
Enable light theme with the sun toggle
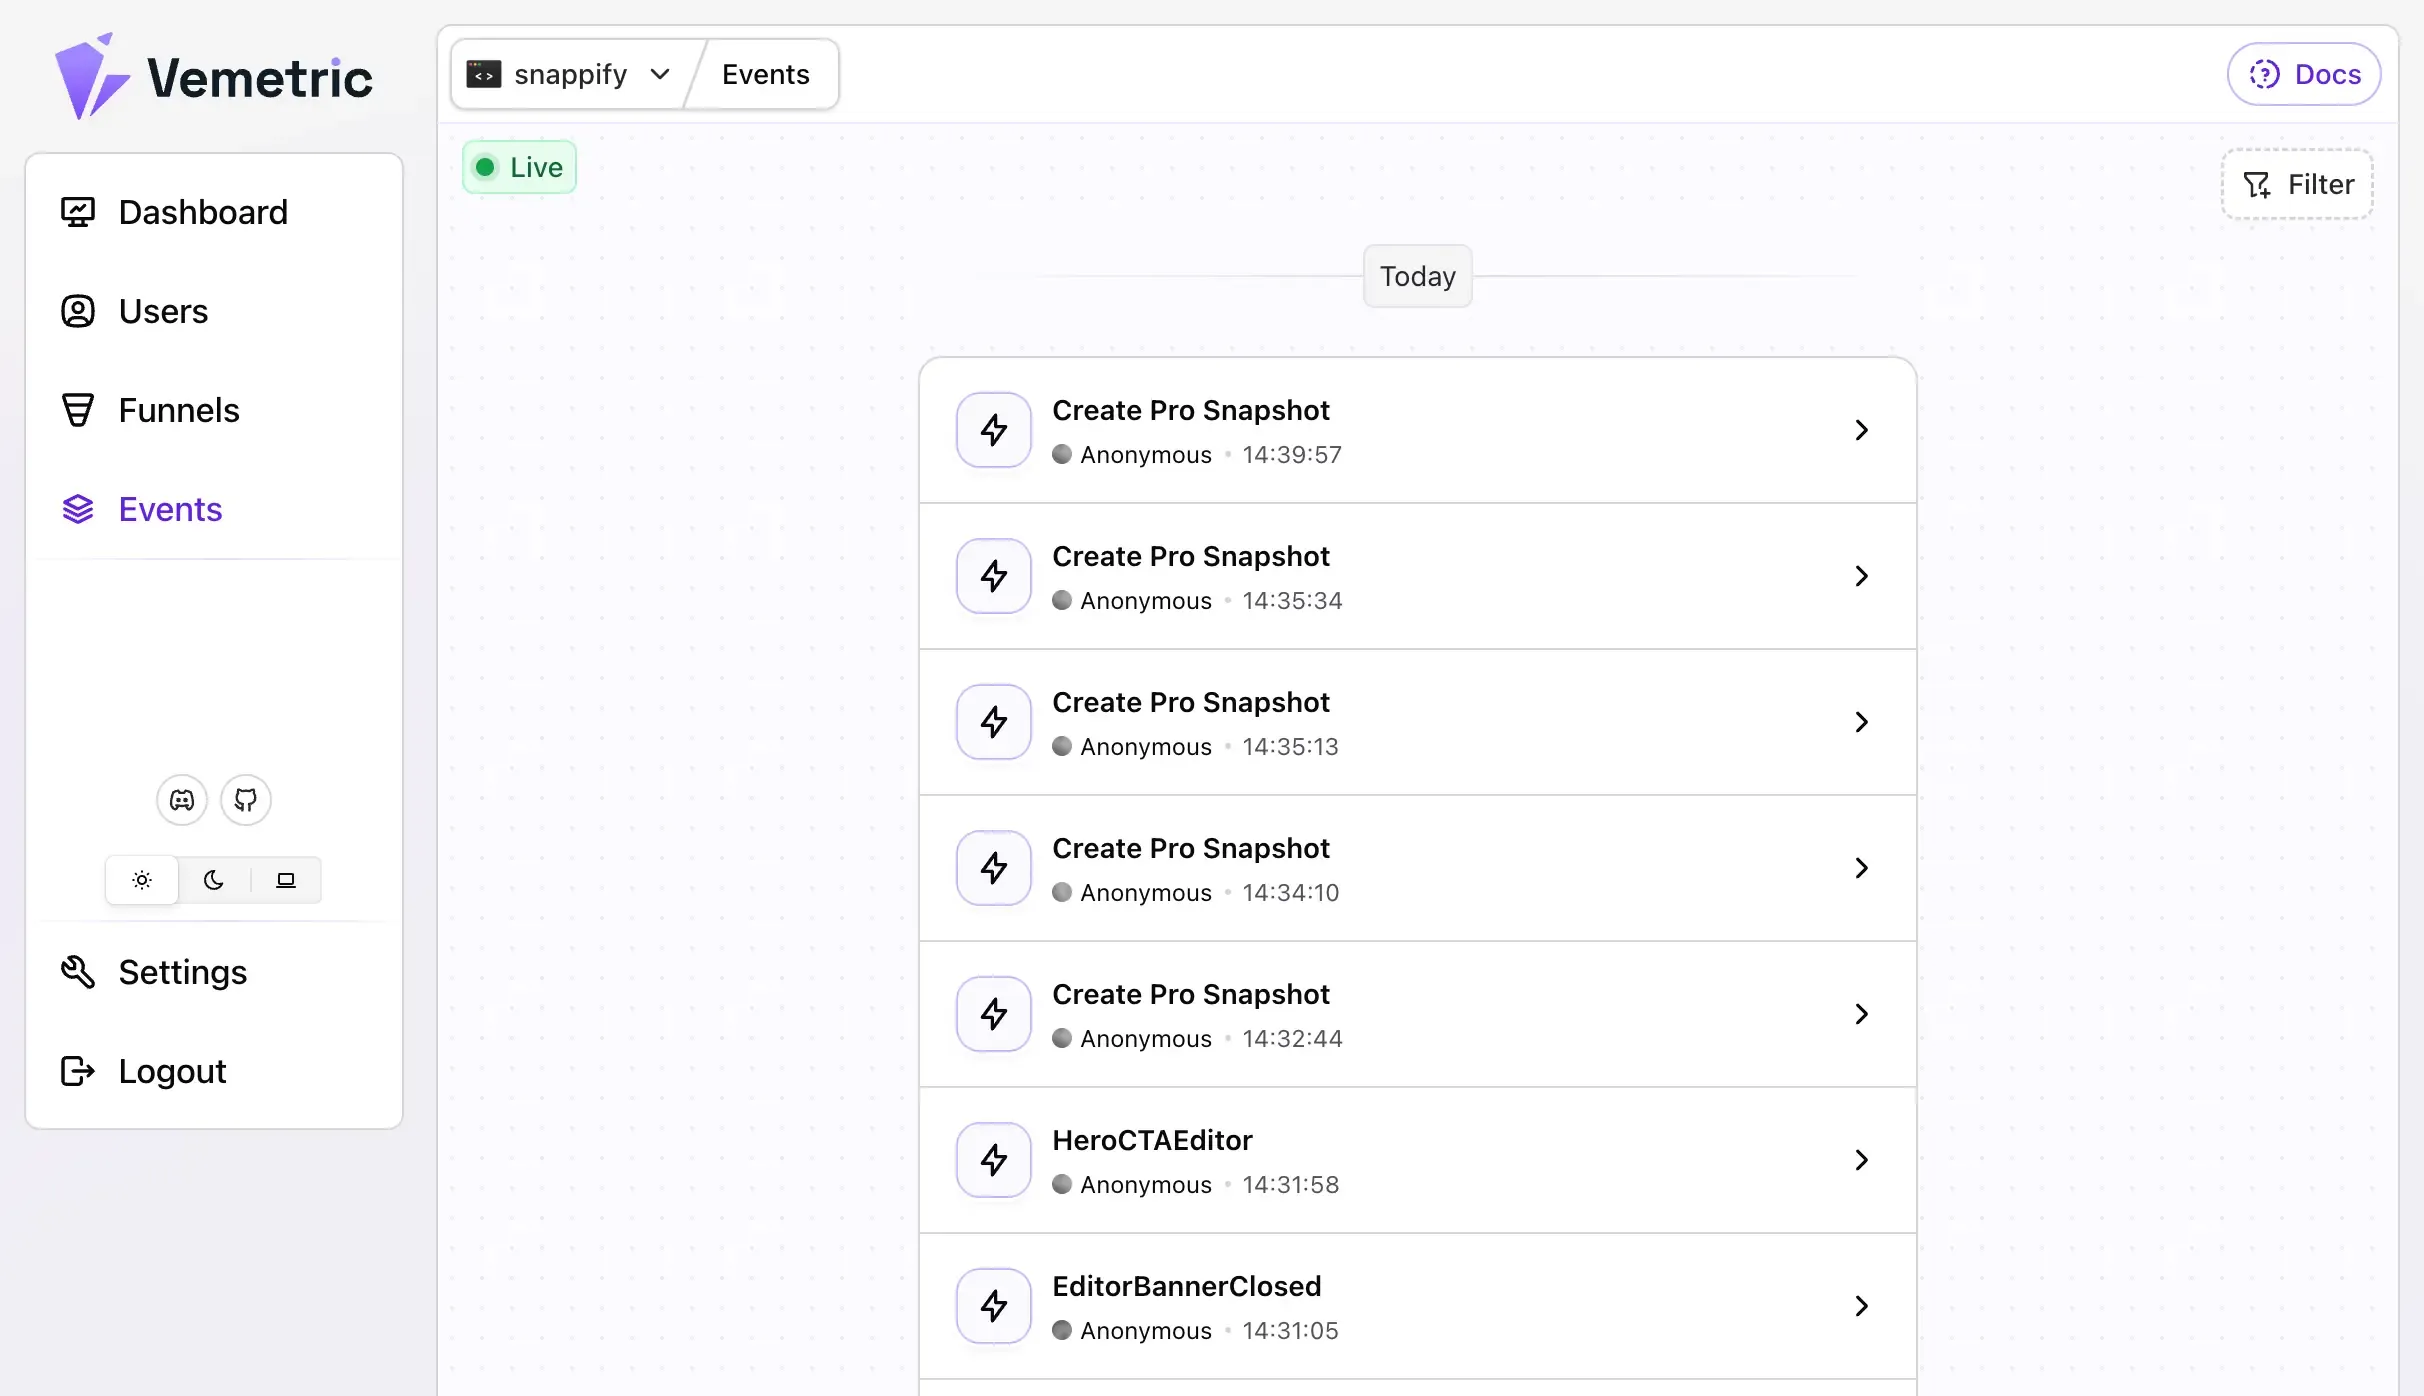[141, 879]
